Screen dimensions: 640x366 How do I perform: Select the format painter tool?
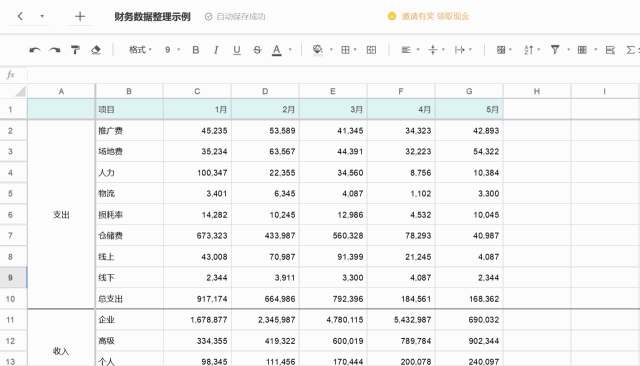pos(75,50)
